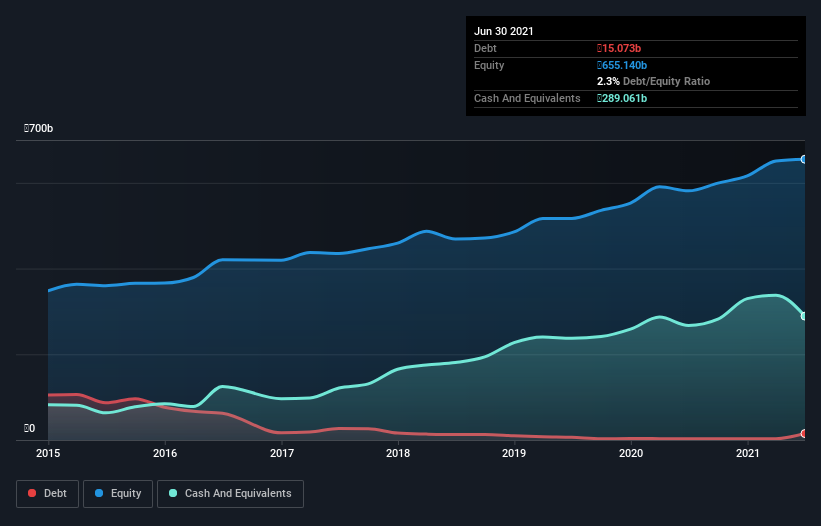The width and height of the screenshot is (821, 526).
Task: Click the 2.3% Debt/Equity Ratio text
Action: pos(653,81)
